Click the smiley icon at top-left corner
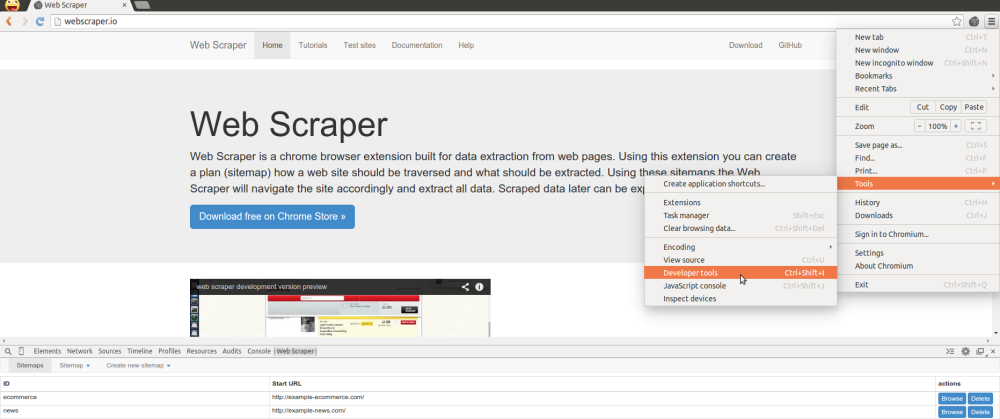 [11, 5]
